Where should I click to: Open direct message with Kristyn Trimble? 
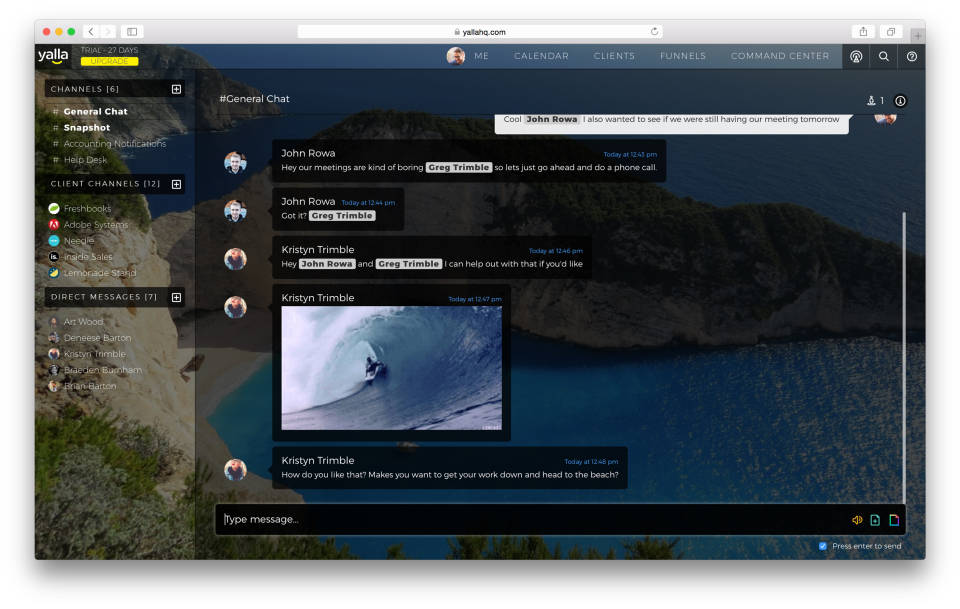coord(94,354)
